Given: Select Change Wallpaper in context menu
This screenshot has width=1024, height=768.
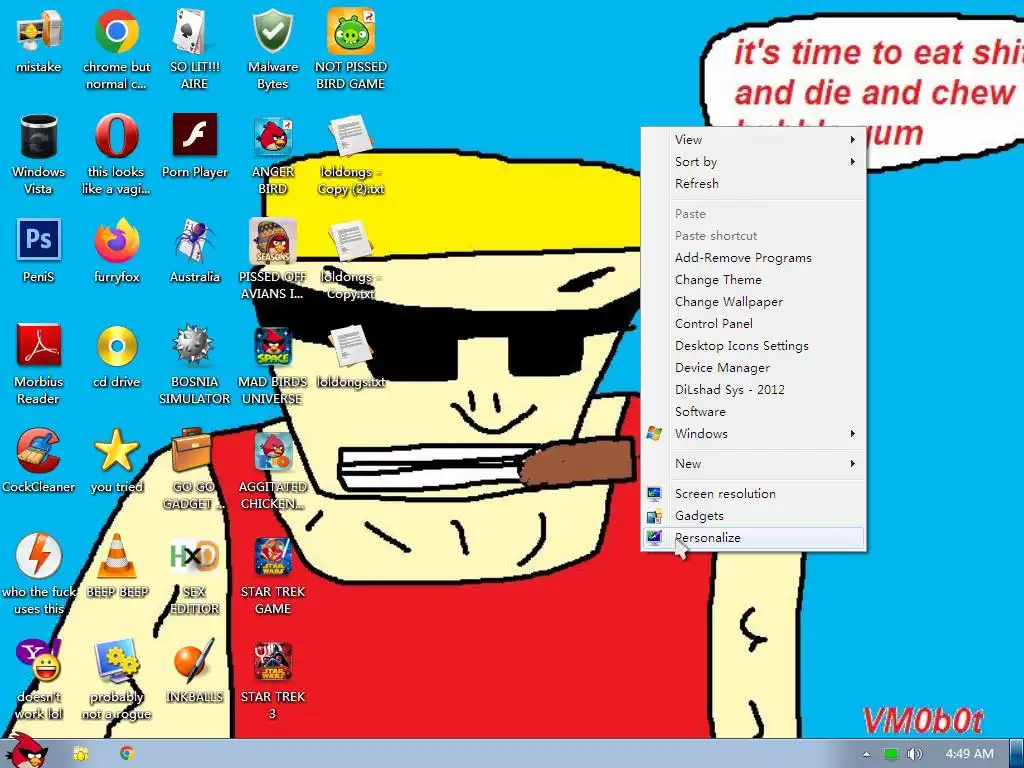Looking at the screenshot, I should pyautogui.click(x=754, y=302).
